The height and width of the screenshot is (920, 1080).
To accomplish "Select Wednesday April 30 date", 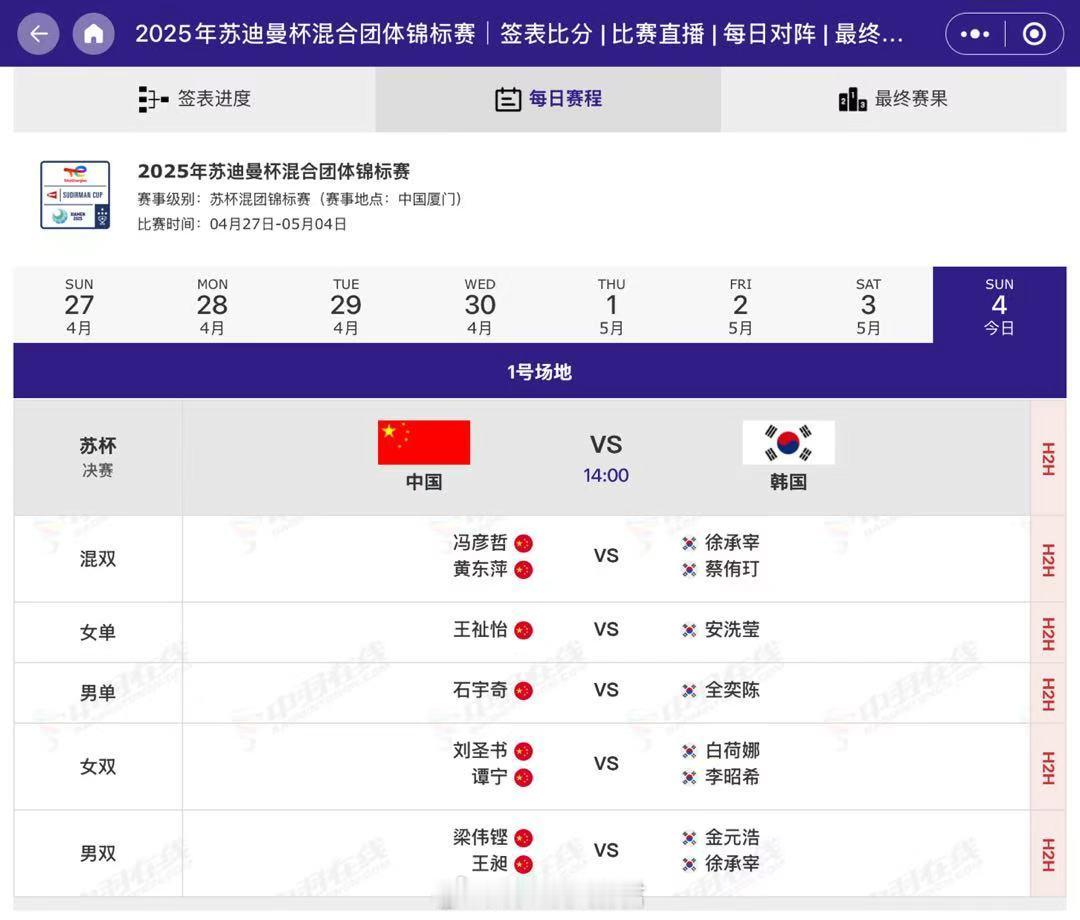I will tap(479, 305).
